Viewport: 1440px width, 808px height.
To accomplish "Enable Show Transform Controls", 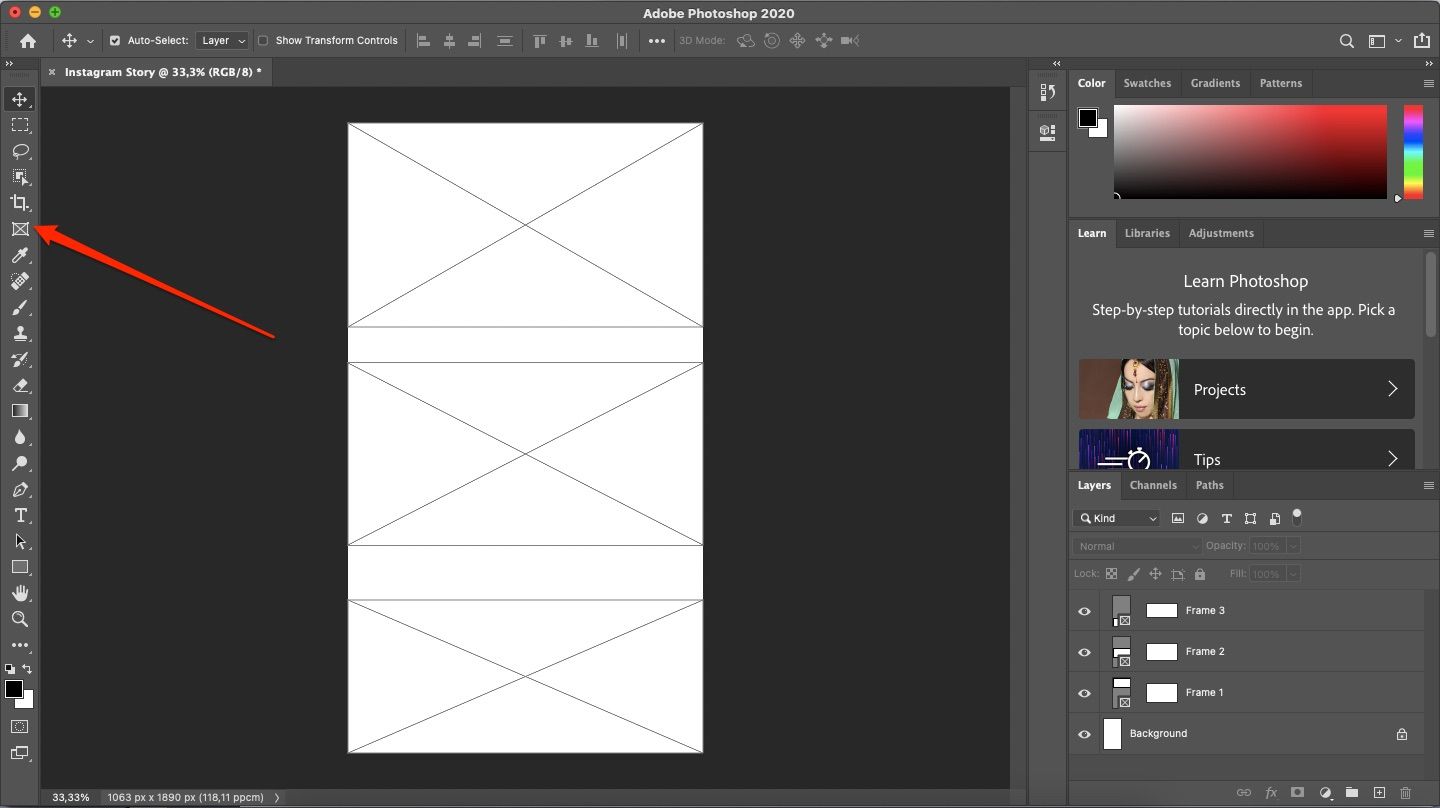I will click(x=263, y=40).
